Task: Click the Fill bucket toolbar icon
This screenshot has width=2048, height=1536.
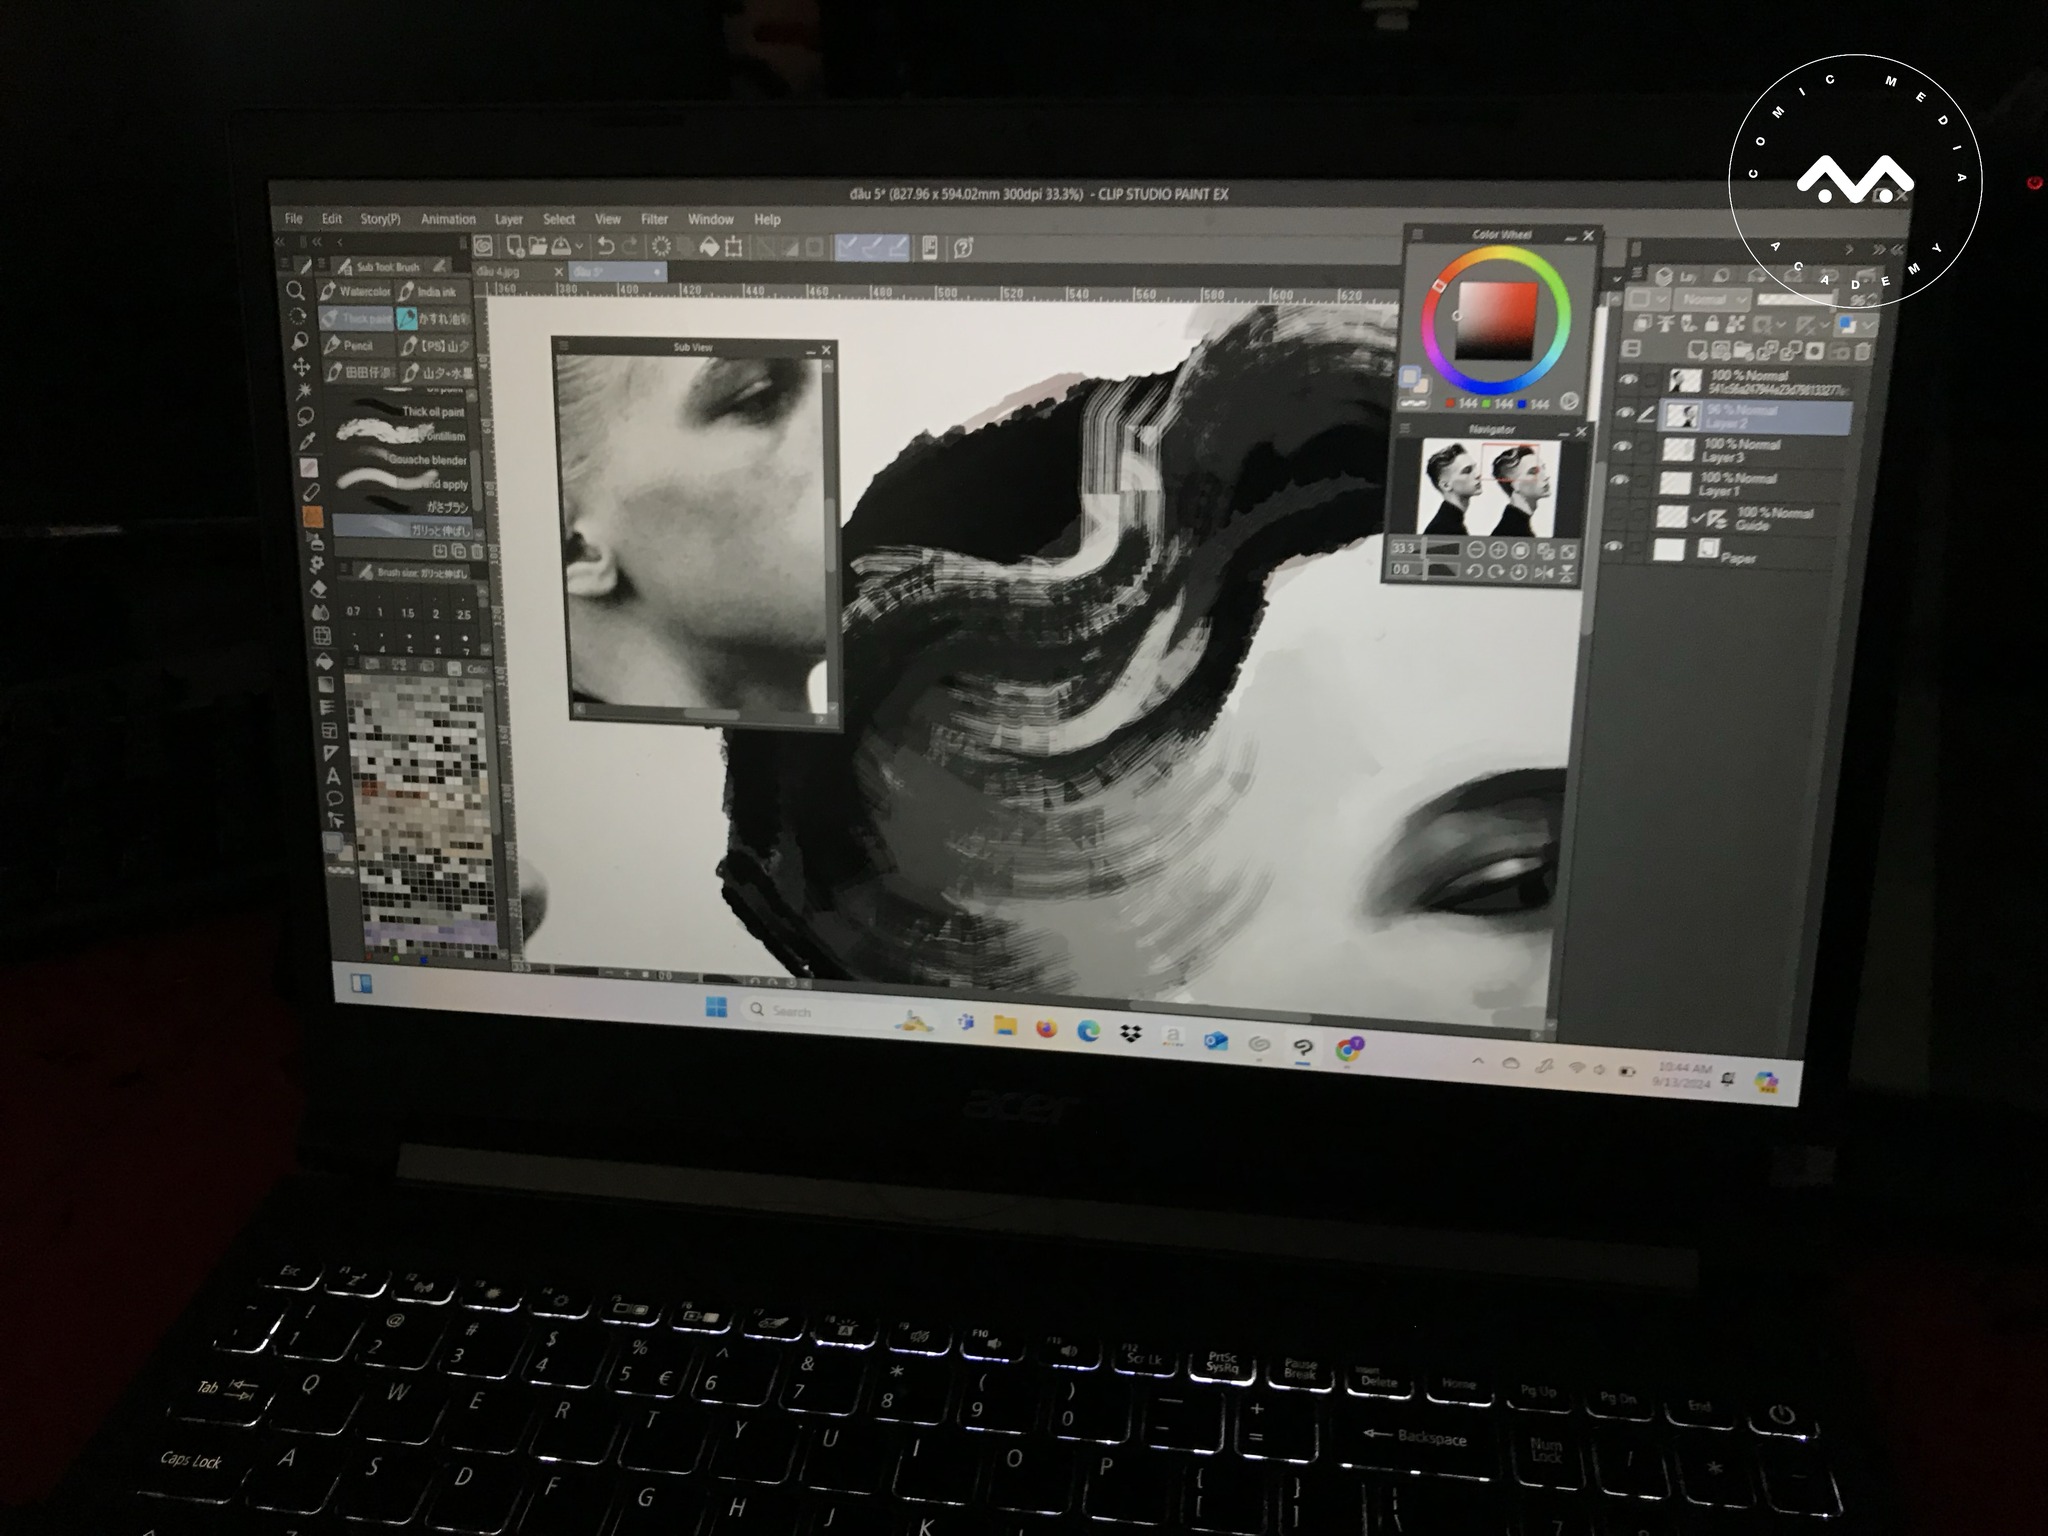Action: pos(708,246)
